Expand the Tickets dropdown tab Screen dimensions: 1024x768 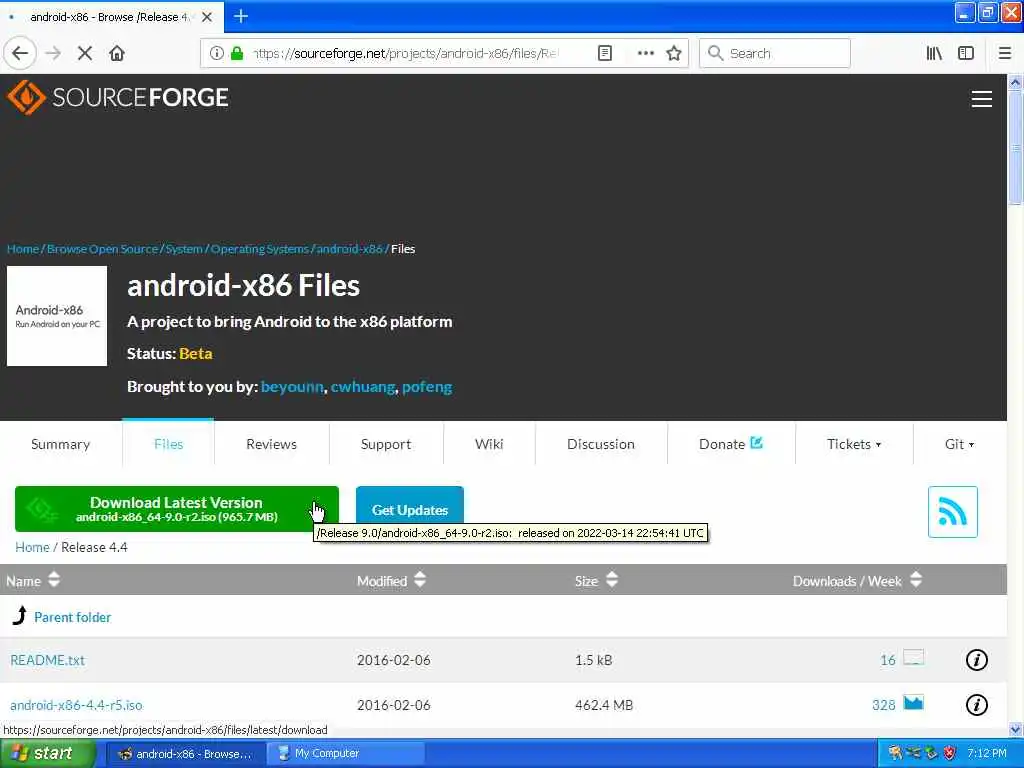[854, 444]
